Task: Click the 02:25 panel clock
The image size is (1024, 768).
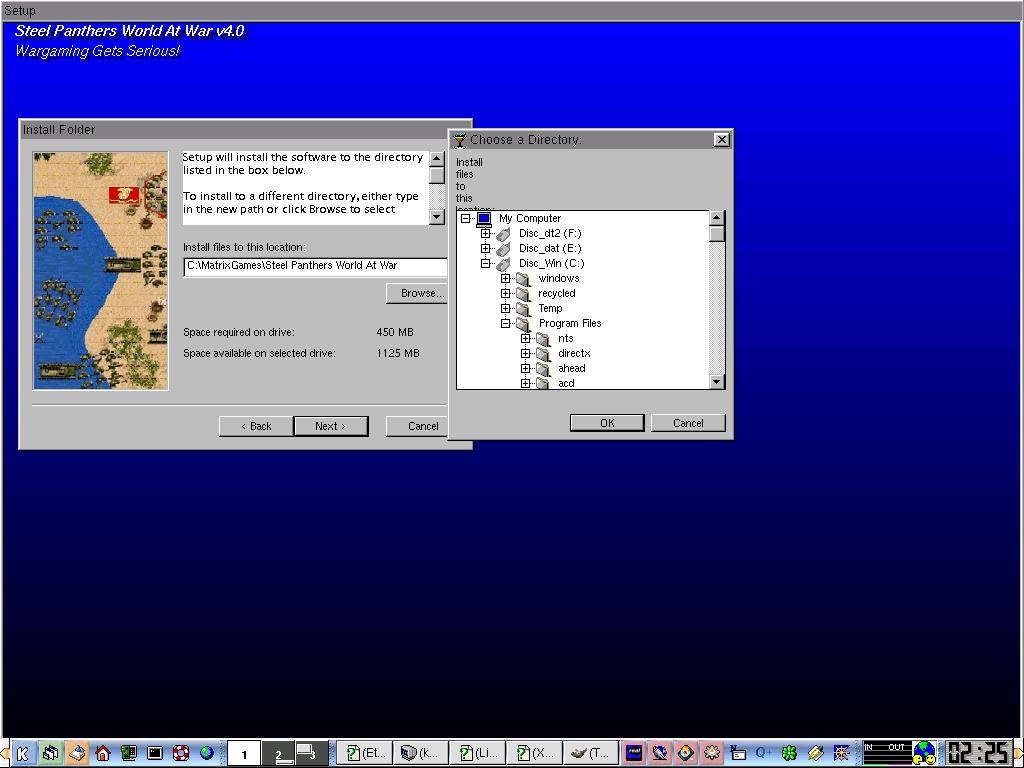Action: pos(979,753)
